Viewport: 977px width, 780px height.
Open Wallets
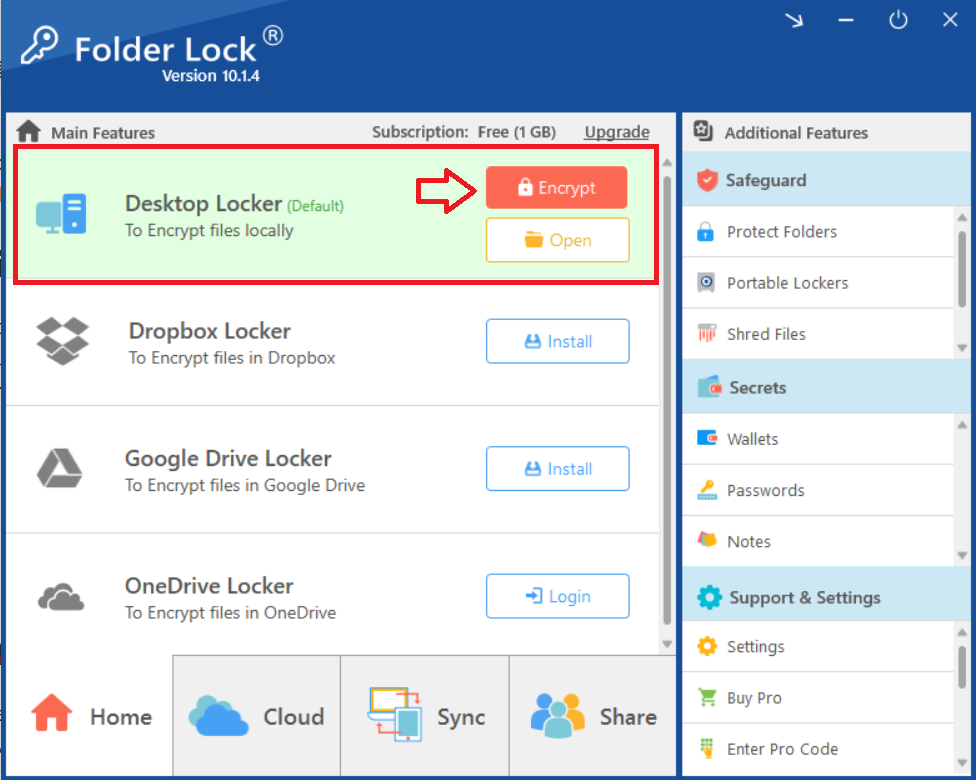[818, 439]
